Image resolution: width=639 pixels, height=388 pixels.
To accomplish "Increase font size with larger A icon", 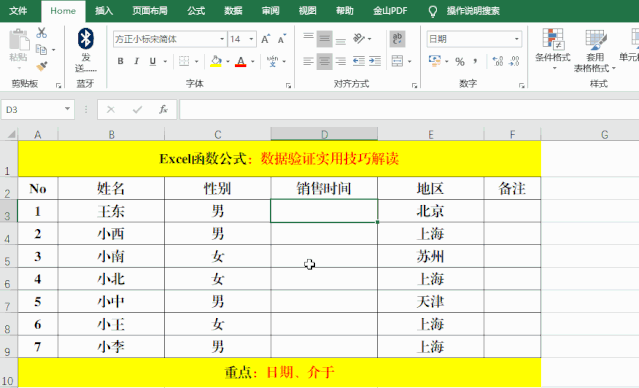I will pyautogui.click(x=265, y=39).
